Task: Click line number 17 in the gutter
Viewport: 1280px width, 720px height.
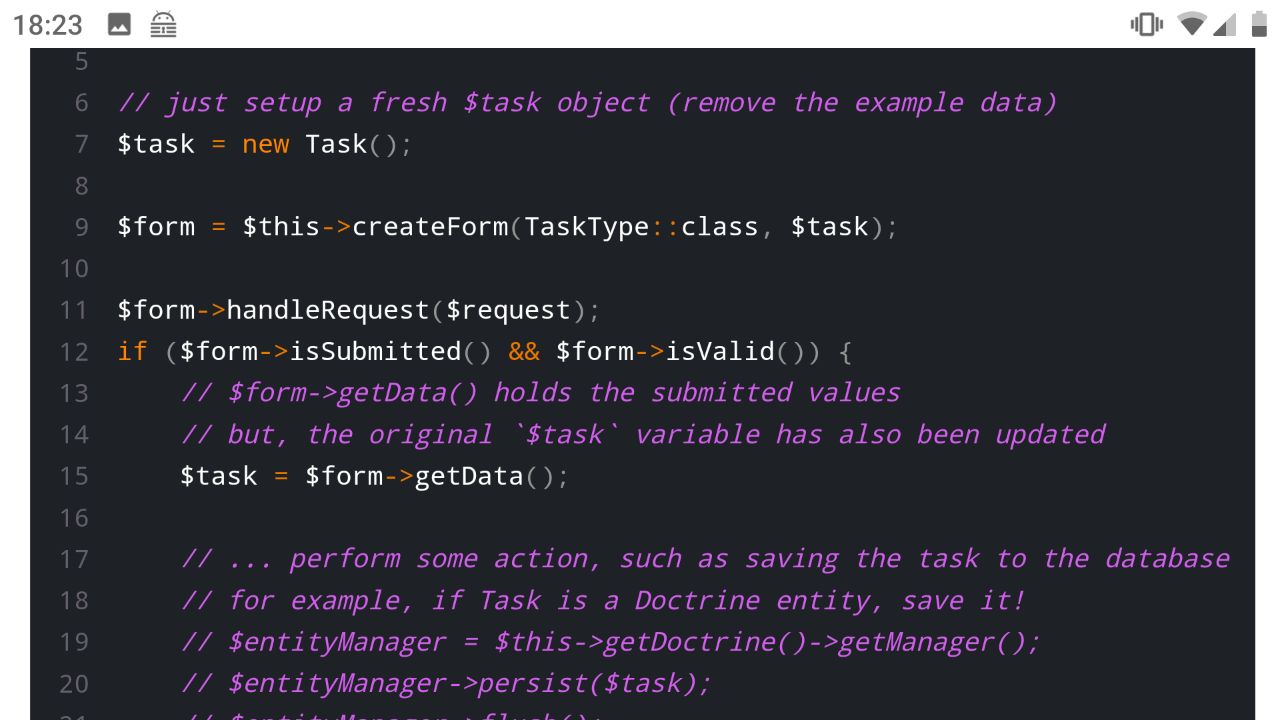Action: [74, 559]
